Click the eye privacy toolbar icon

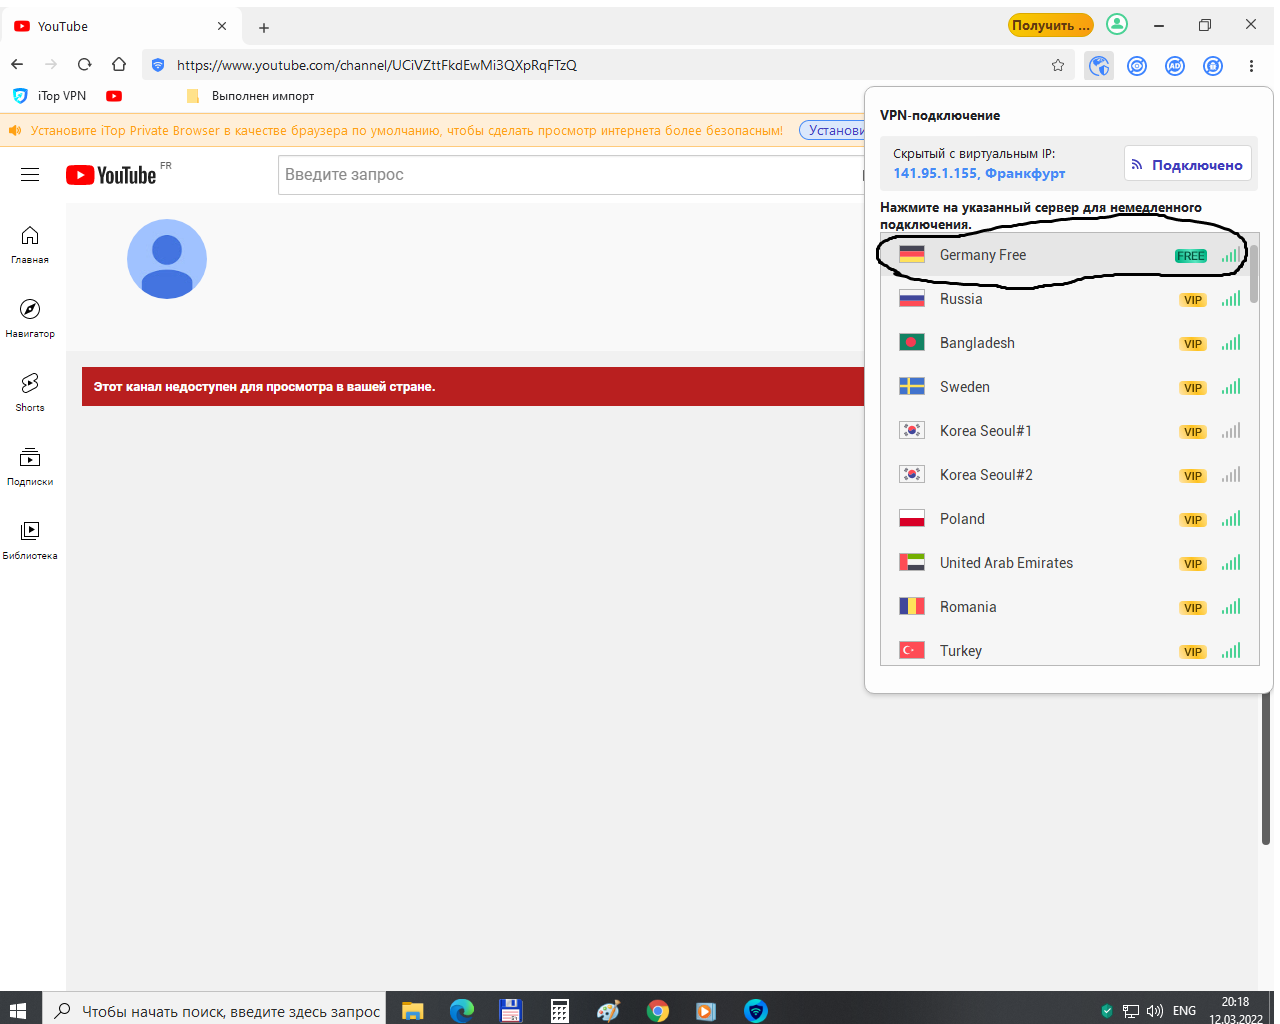(1137, 66)
